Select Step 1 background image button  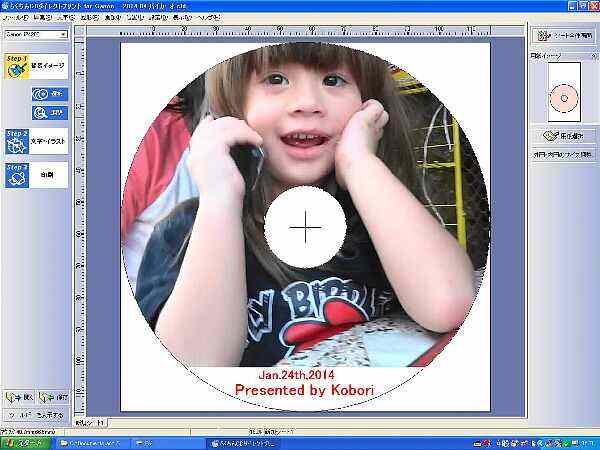click(x=36, y=66)
